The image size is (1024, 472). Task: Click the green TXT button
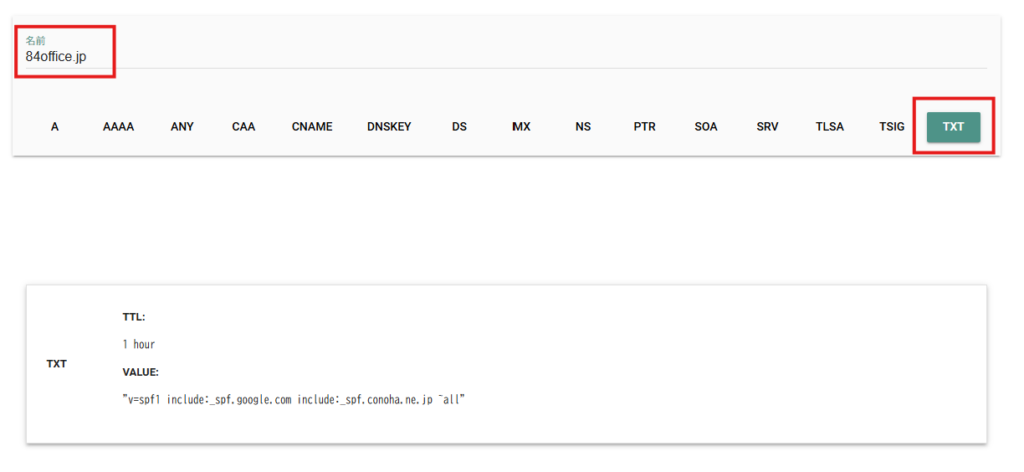(953, 127)
